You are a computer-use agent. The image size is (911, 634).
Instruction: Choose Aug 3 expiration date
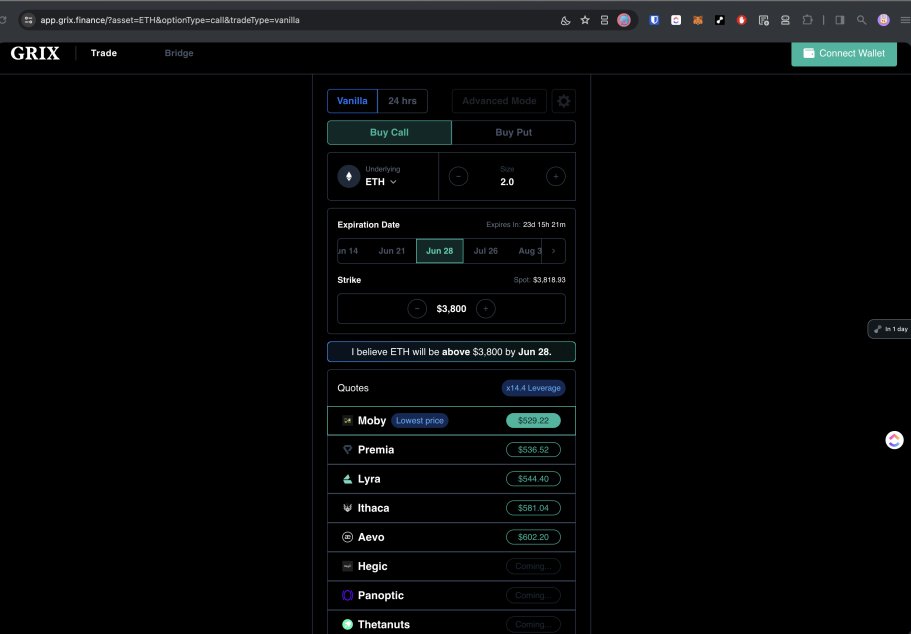[x=528, y=251]
